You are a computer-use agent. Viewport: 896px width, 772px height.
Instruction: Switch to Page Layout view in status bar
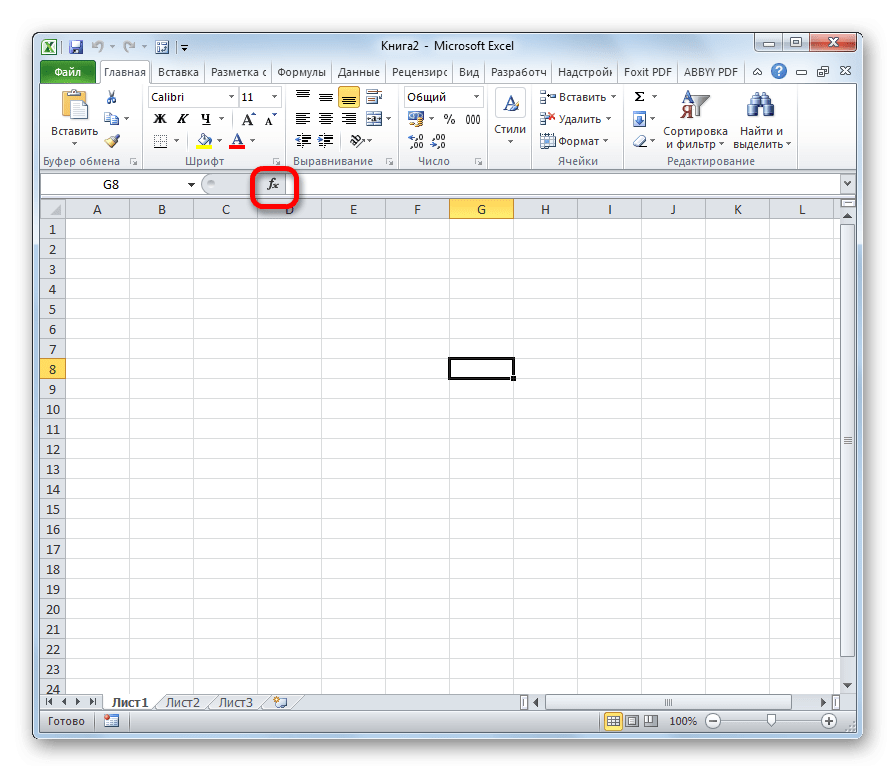pos(631,721)
